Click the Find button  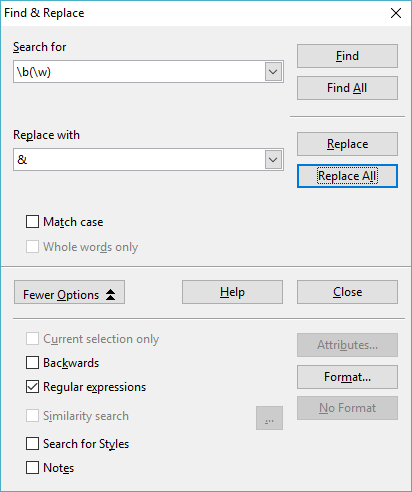tap(347, 56)
